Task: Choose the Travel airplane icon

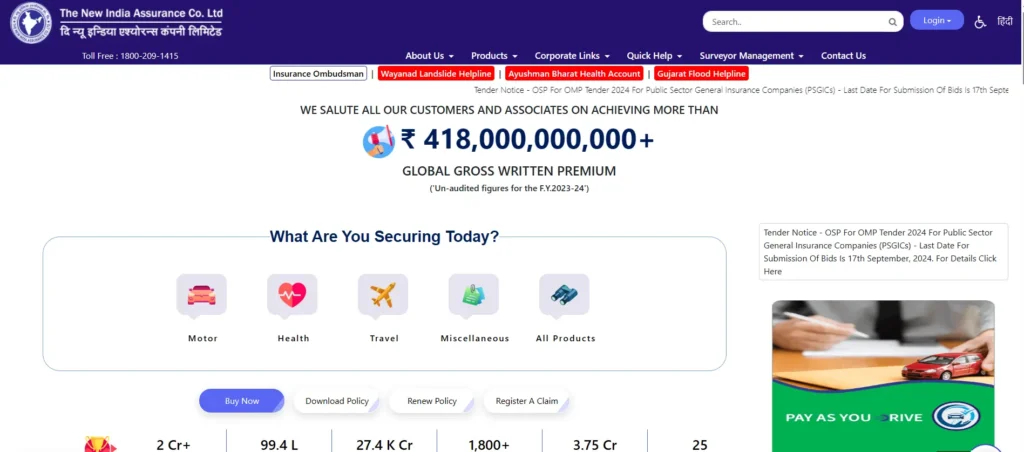Action: [383, 295]
